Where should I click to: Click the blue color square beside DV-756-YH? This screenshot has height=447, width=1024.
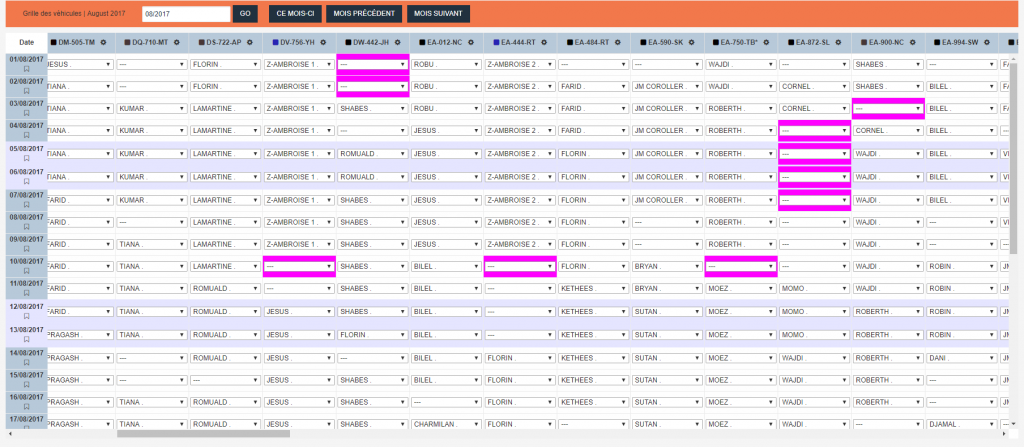(x=275, y=42)
